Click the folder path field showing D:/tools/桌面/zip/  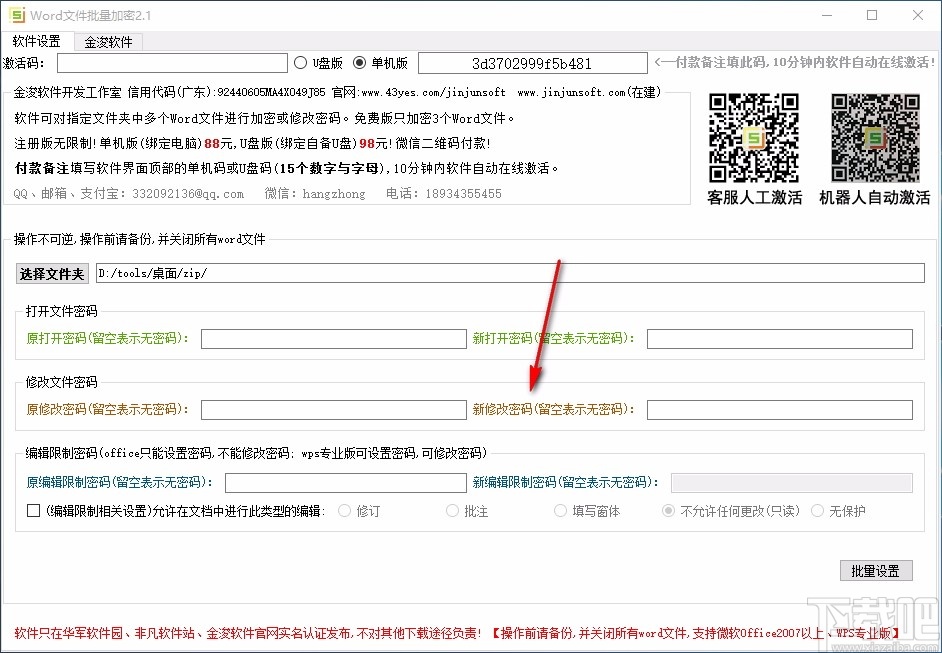click(x=500, y=273)
